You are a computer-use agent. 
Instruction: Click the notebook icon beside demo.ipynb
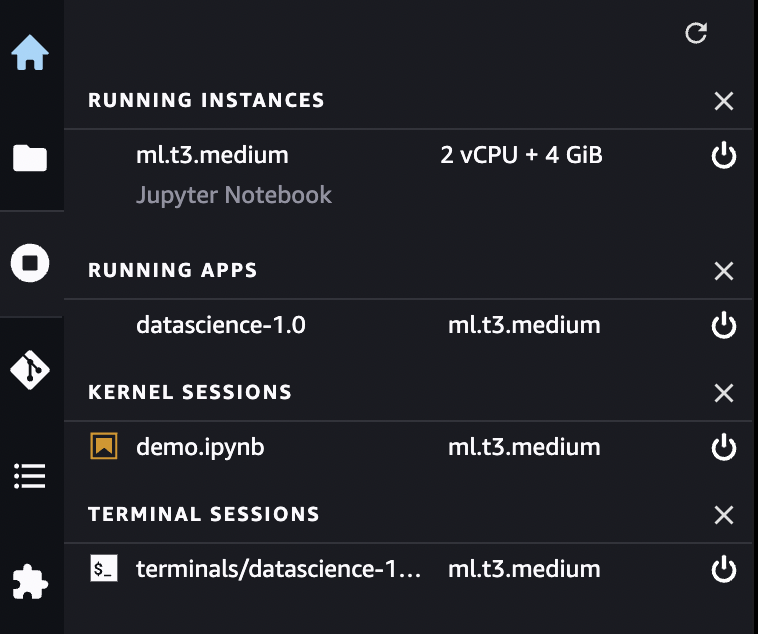[103, 447]
